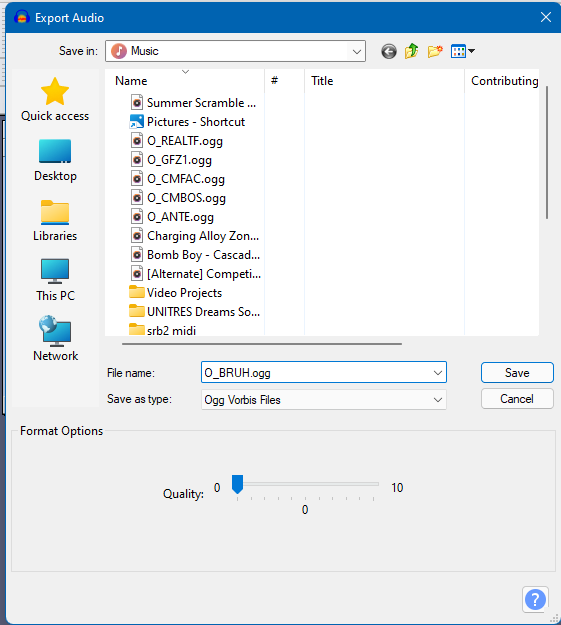Image resolution: width=561 pixels, height=625 pixels.
Task: Expand the File name history dropdown
Action: [x=437, y=373]
